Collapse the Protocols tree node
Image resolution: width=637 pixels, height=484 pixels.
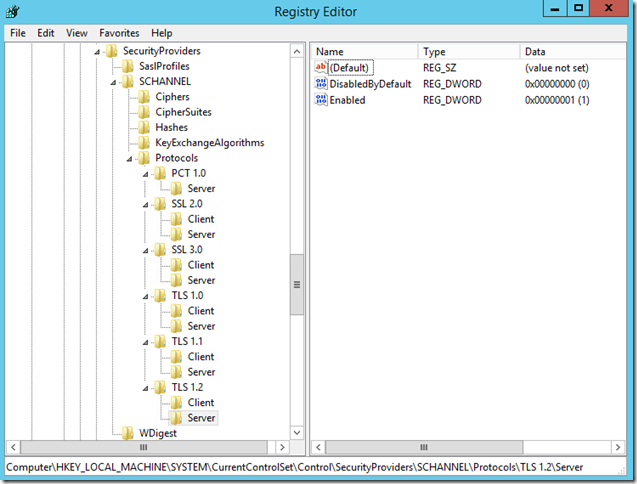click(129, 158)
